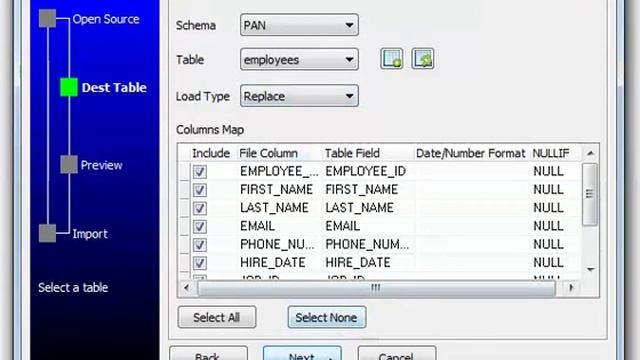Image resolution: width=640 pixels, height=360 pixels.
Task: Click the vertical scrollbar up arrow
Action: 590,153
